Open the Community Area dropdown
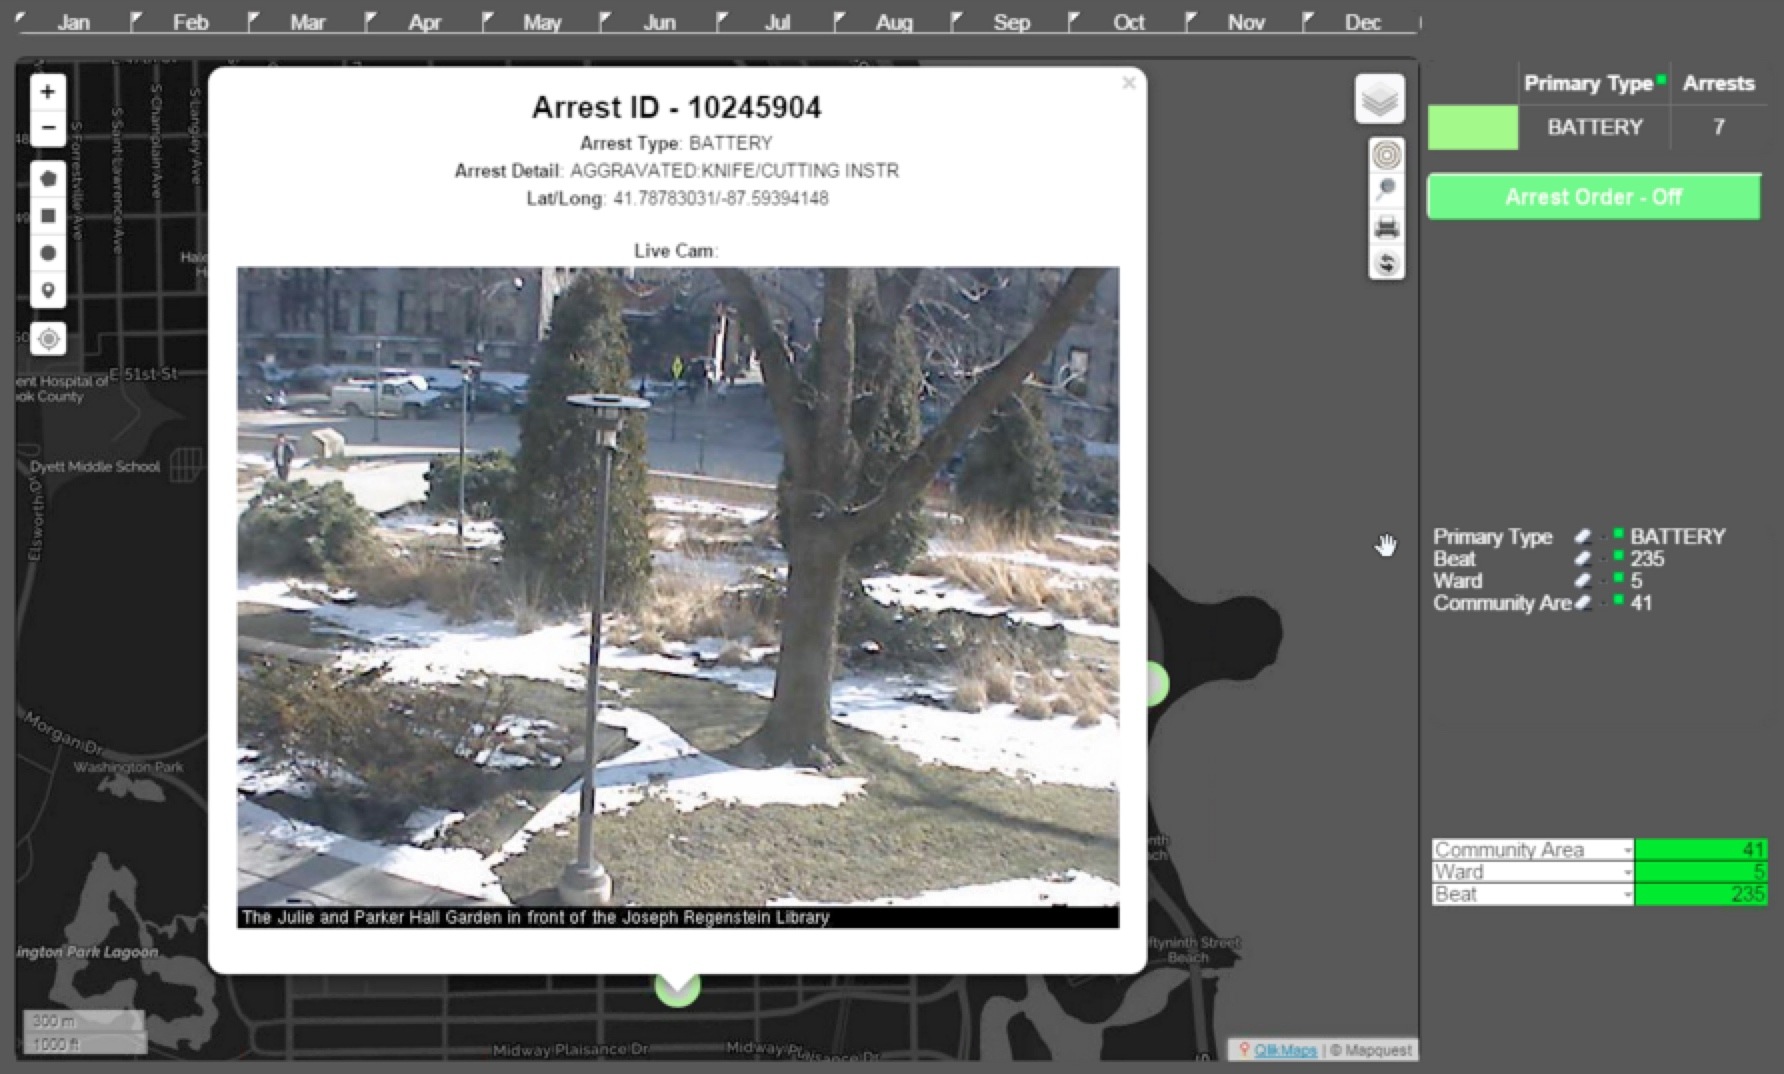This screenshot has height=1074, width=1784. (1627, 850)
